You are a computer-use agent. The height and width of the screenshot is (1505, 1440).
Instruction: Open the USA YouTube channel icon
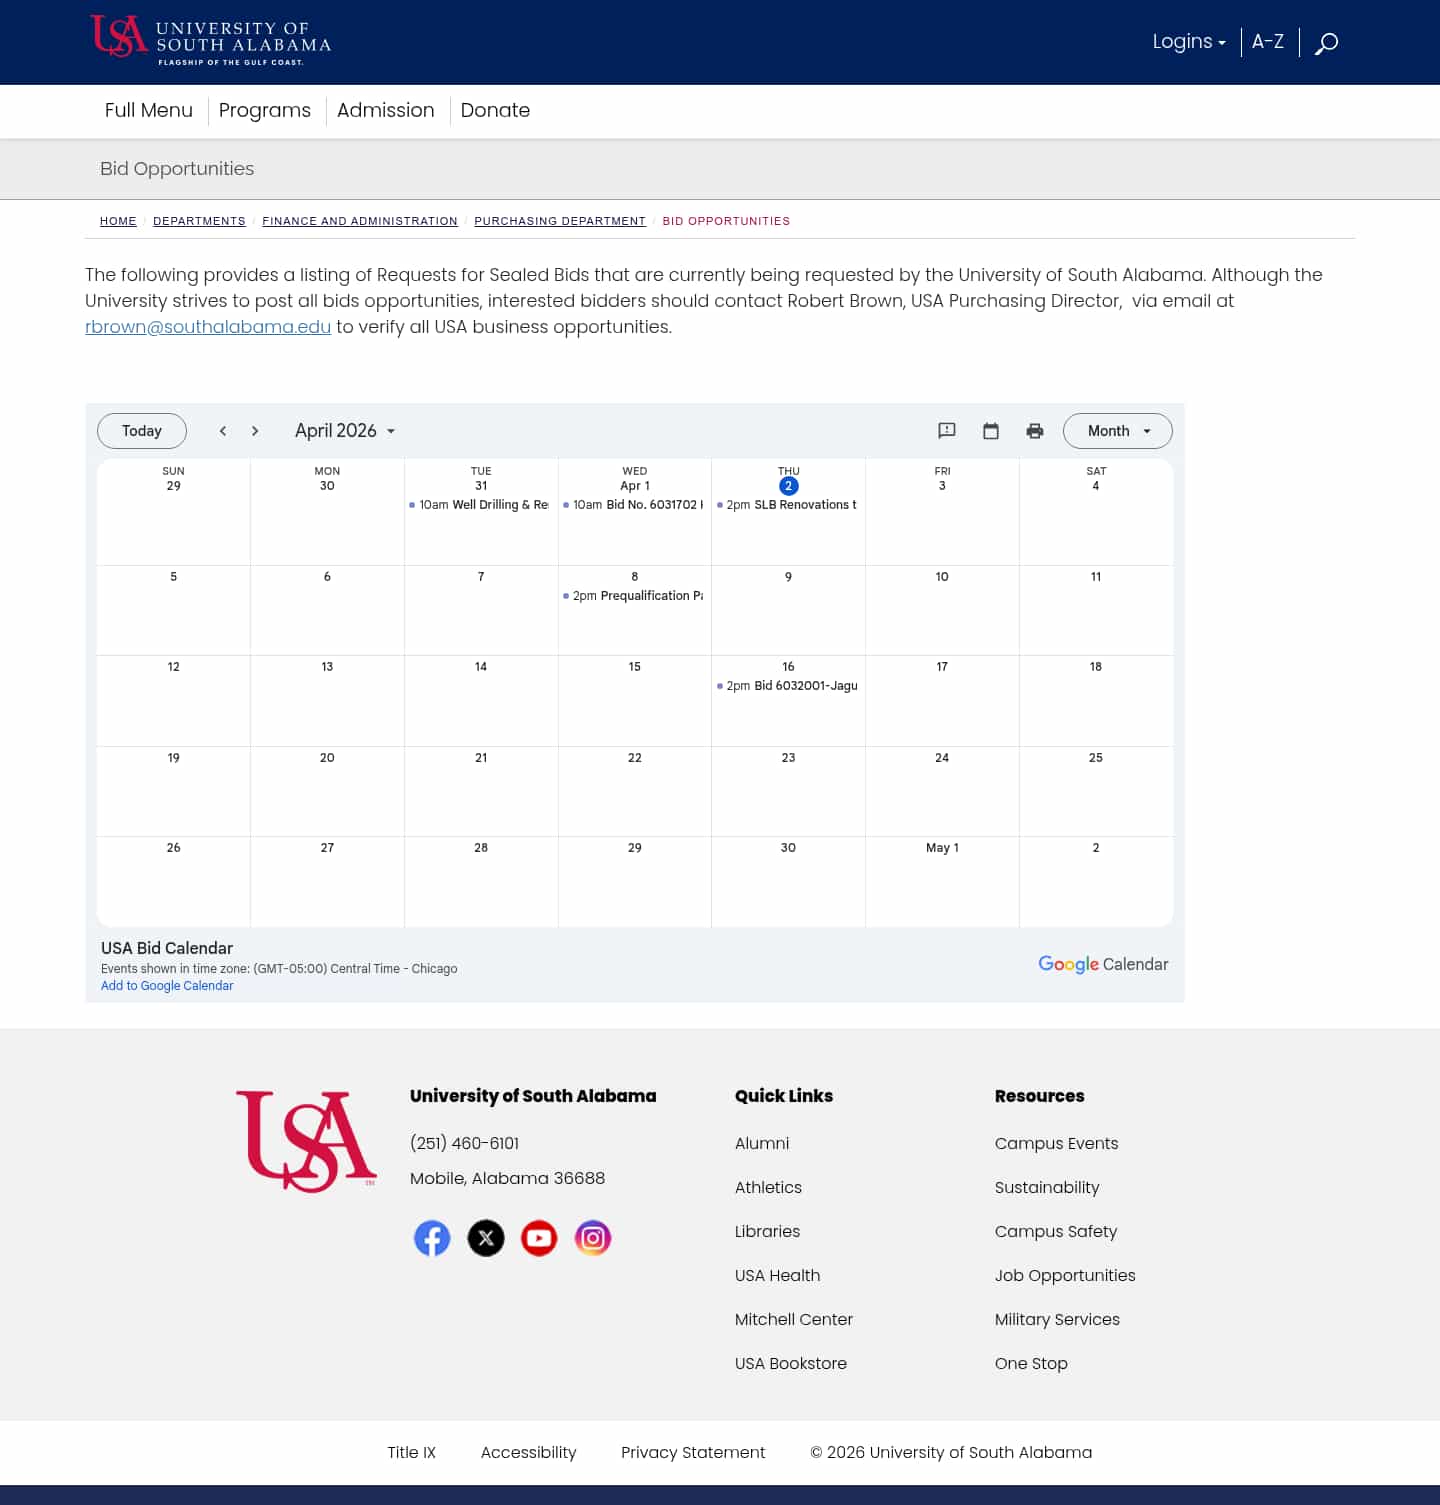[539, 1238]
